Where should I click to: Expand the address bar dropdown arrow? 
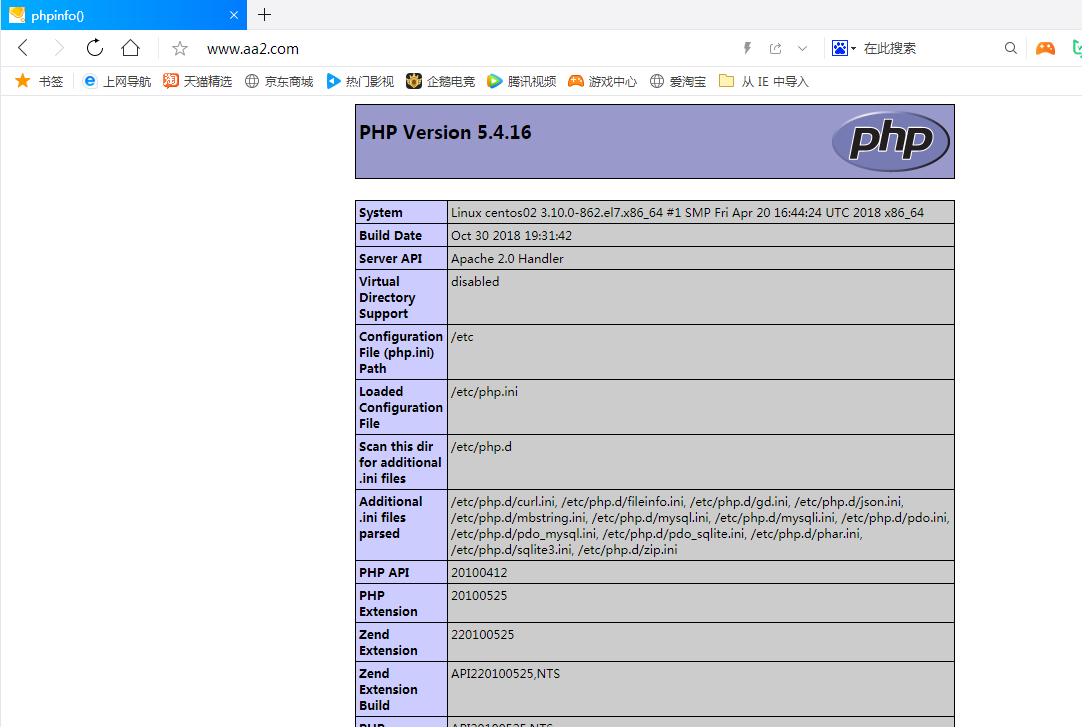(x=803, y=48)
